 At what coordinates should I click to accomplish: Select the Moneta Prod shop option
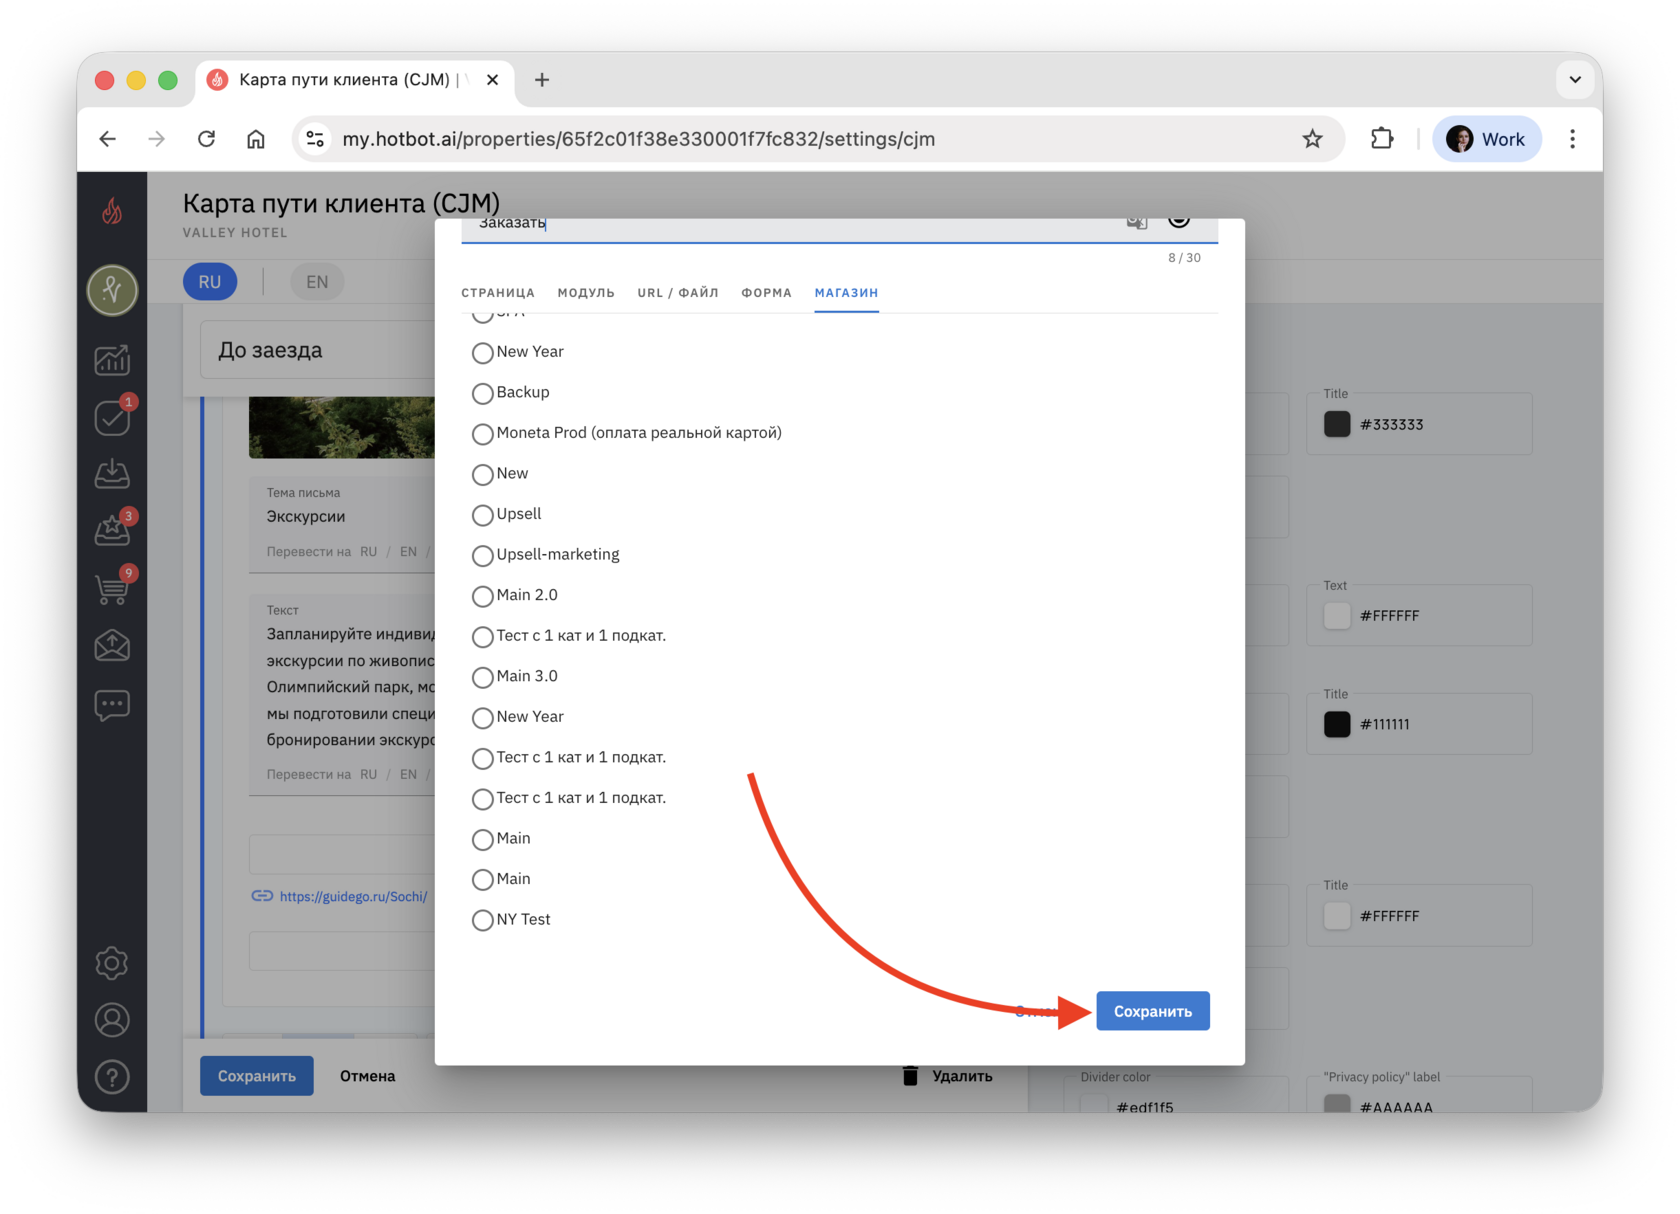point(483,434)
